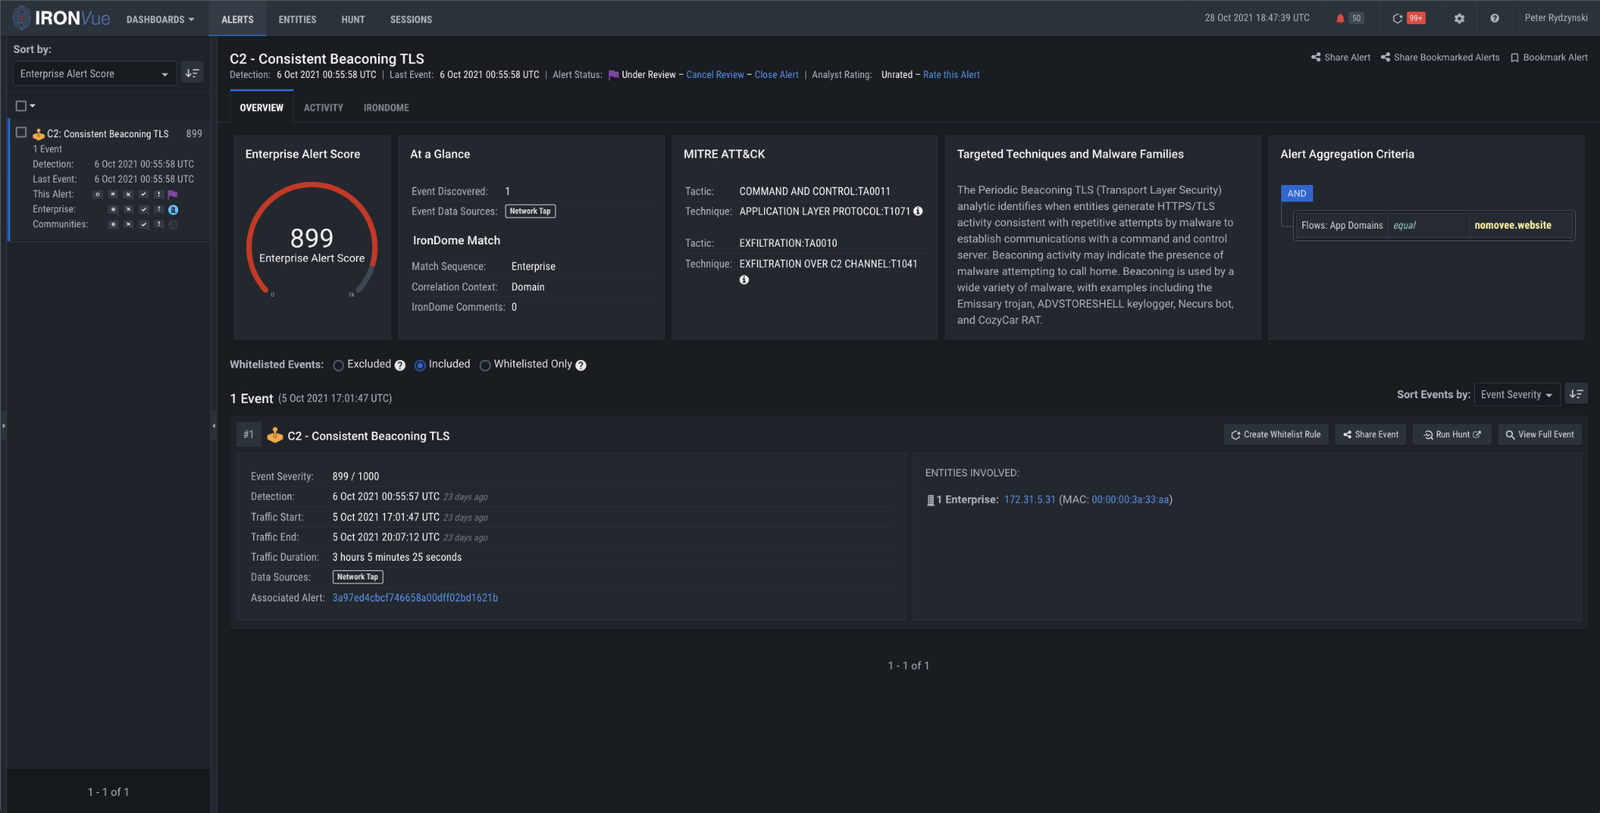Open the Event Severity sort events dropdown
The width and height of the screenshot is (1600, 813).
point(1517,394)
